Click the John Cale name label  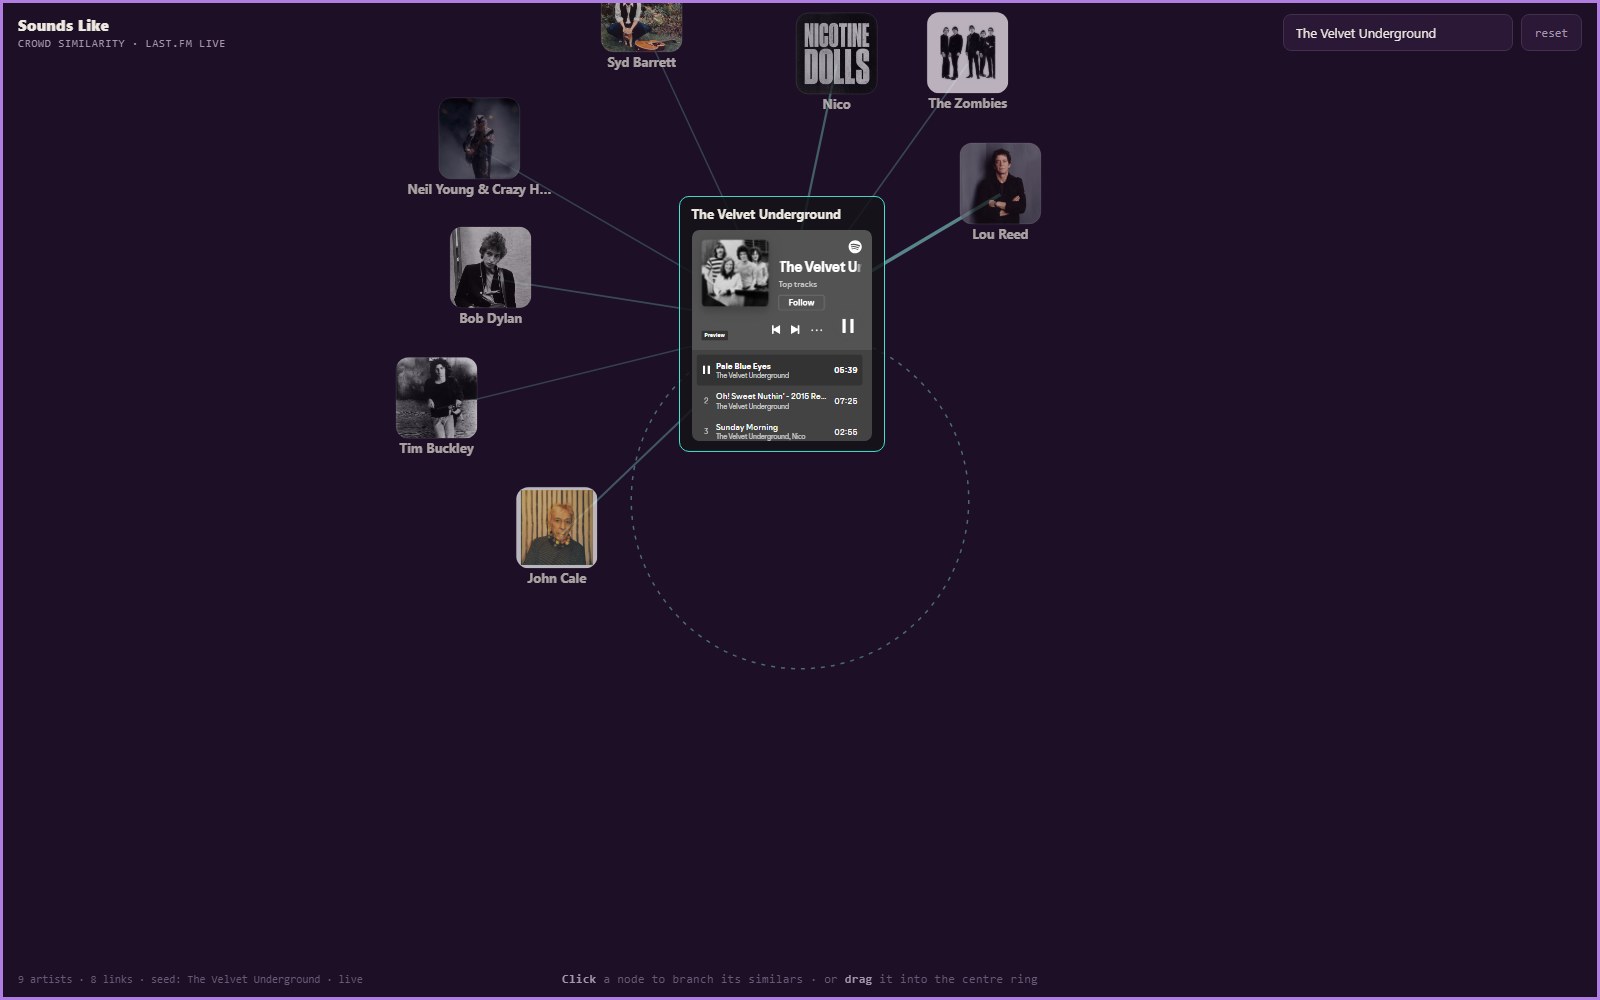point(557,578)
